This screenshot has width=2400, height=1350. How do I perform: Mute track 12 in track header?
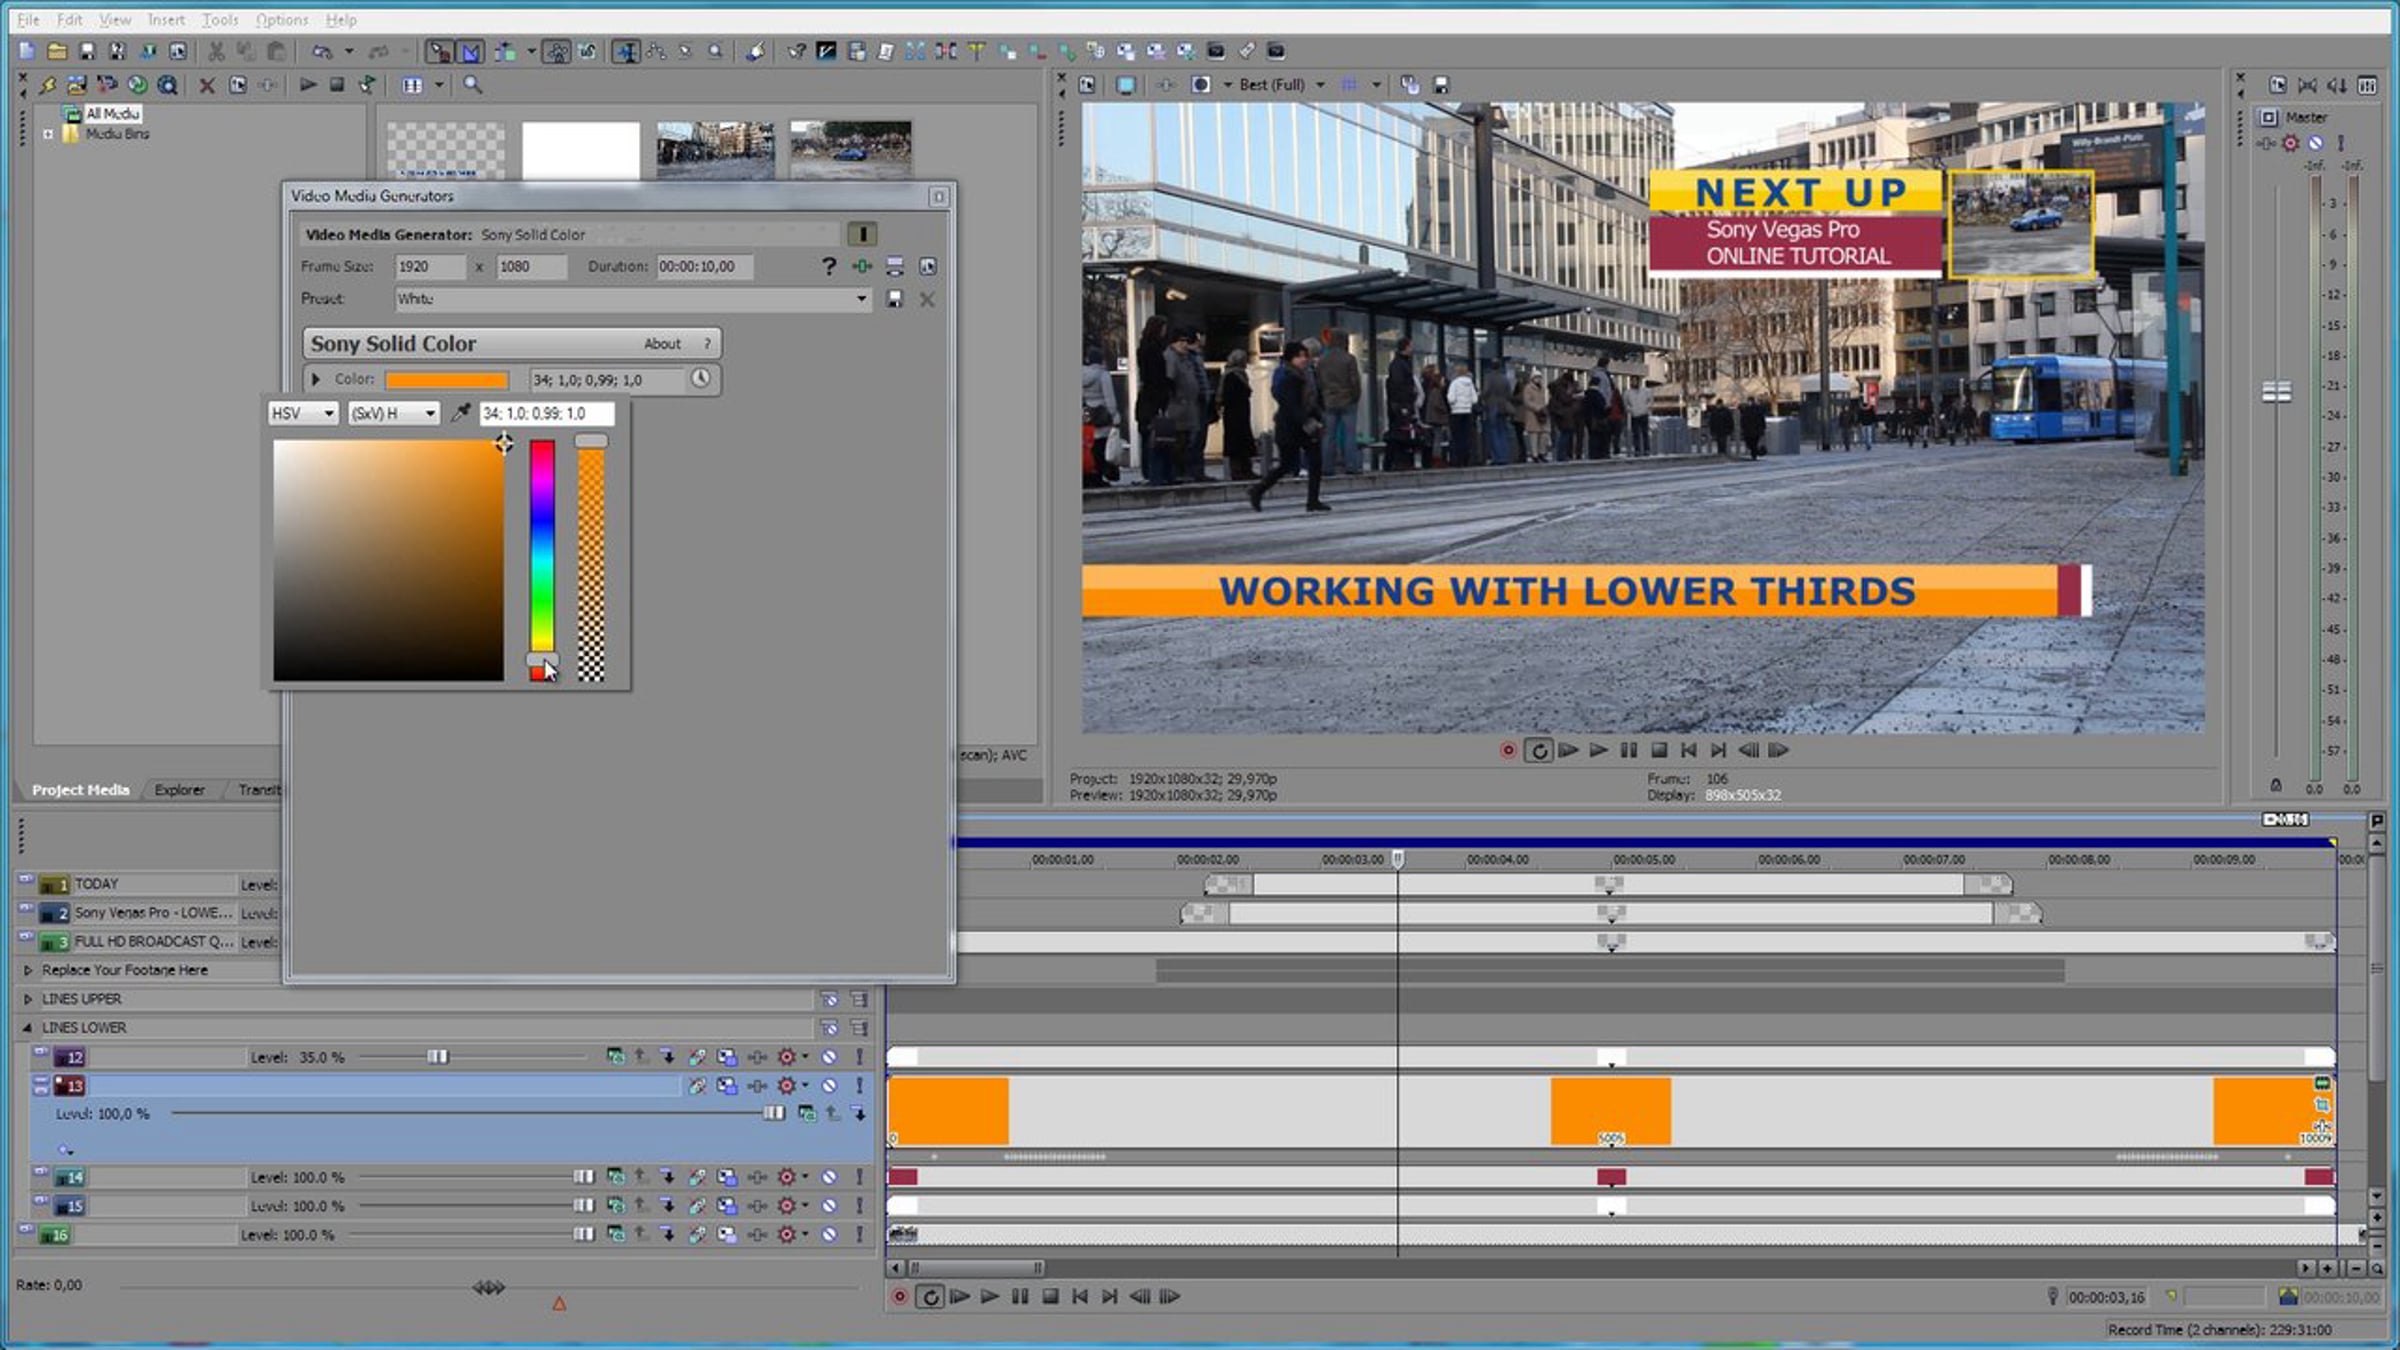coord(829,1057)
